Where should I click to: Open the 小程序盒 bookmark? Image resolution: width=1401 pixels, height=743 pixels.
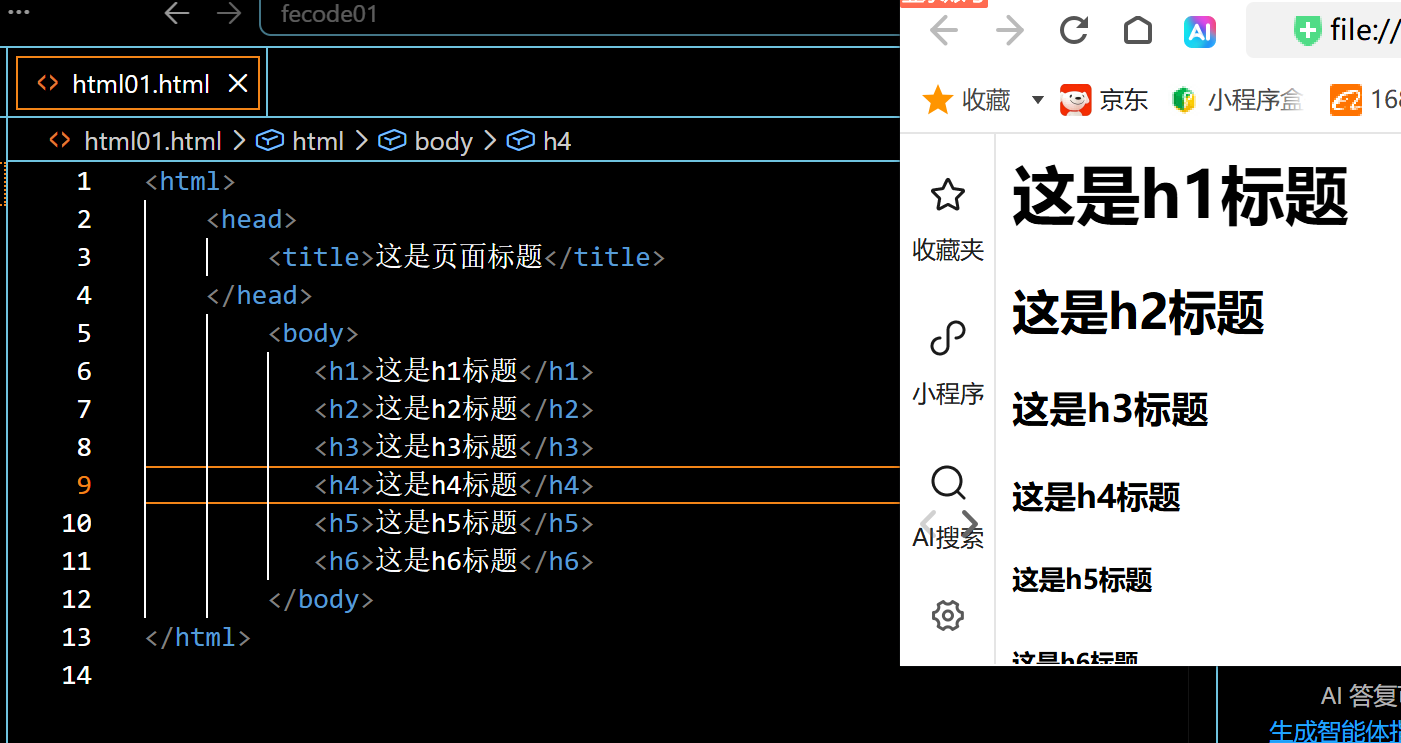click(1238, 100)
